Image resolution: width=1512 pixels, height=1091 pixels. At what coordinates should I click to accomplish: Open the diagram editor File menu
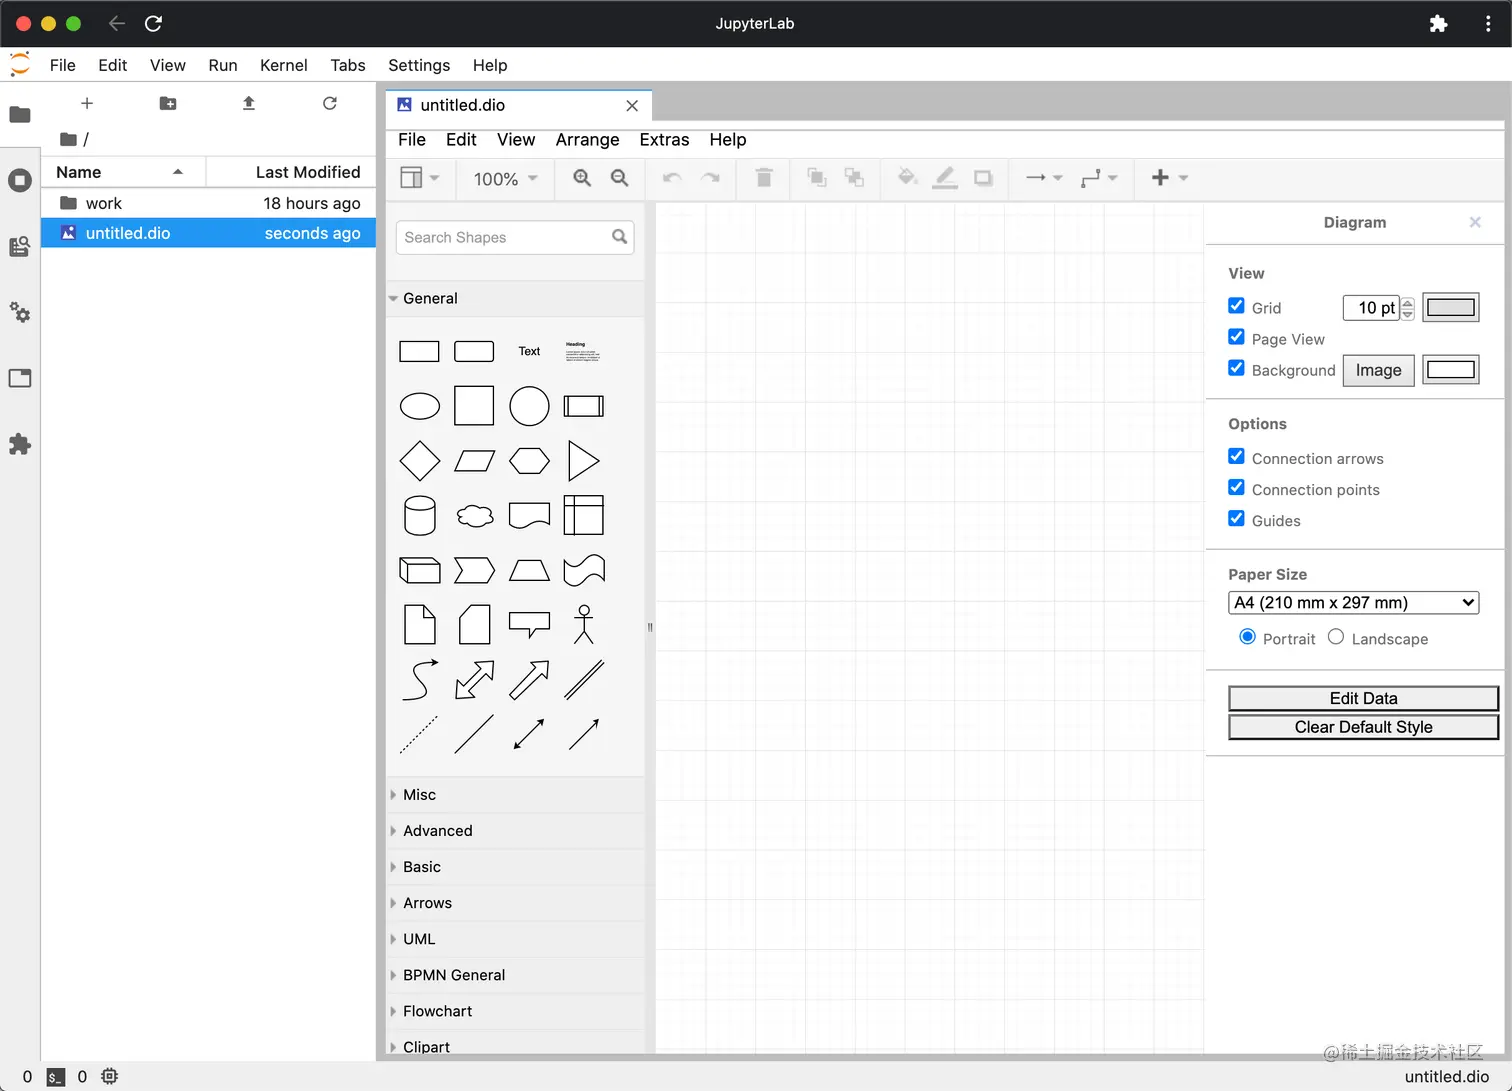[x=411, y=140]
